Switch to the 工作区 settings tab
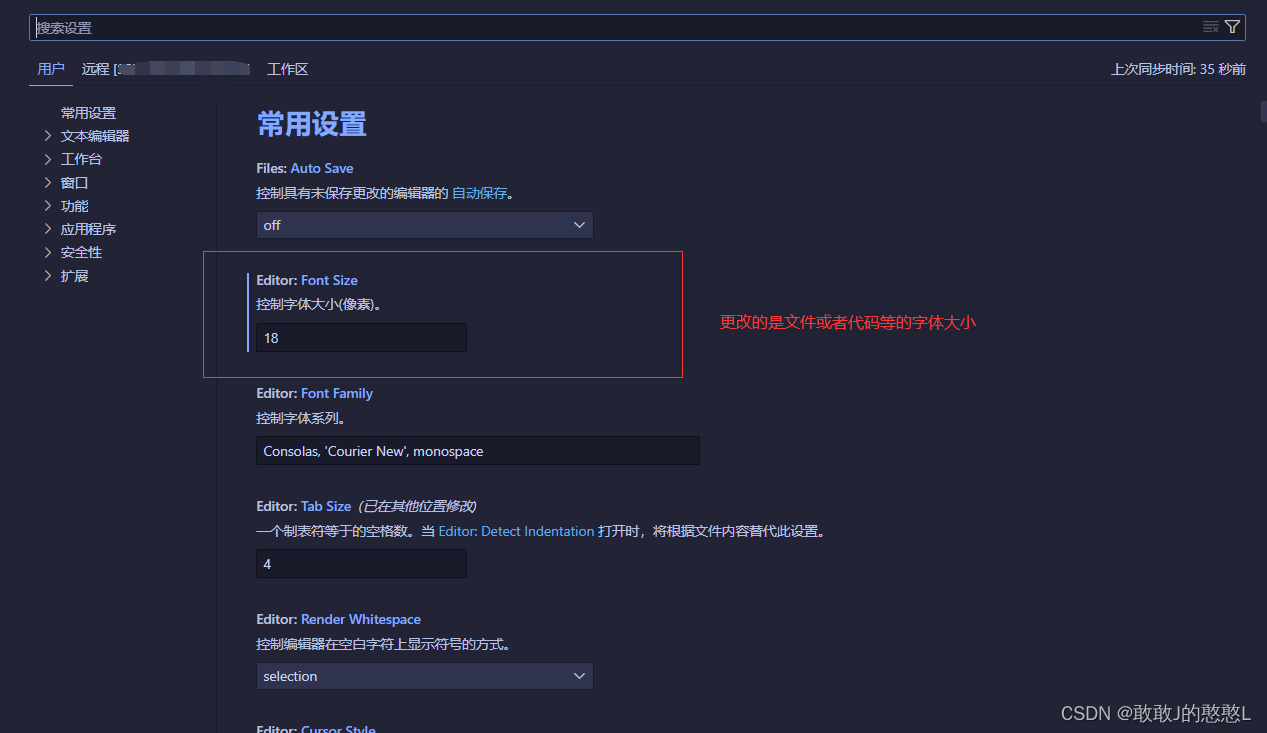The image size is (1267, 733). (287, 68)
